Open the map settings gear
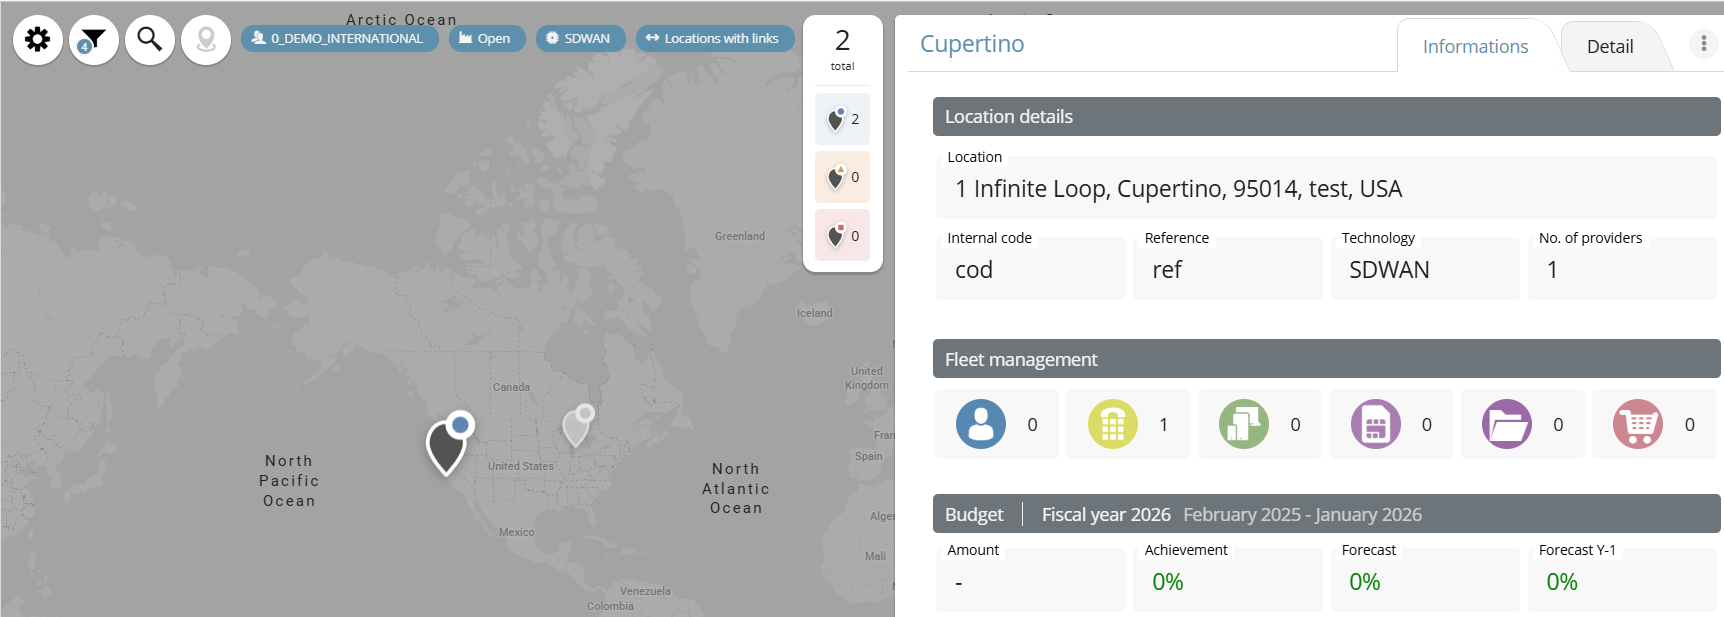This screenshot has height=617, width=1724. 38,40
